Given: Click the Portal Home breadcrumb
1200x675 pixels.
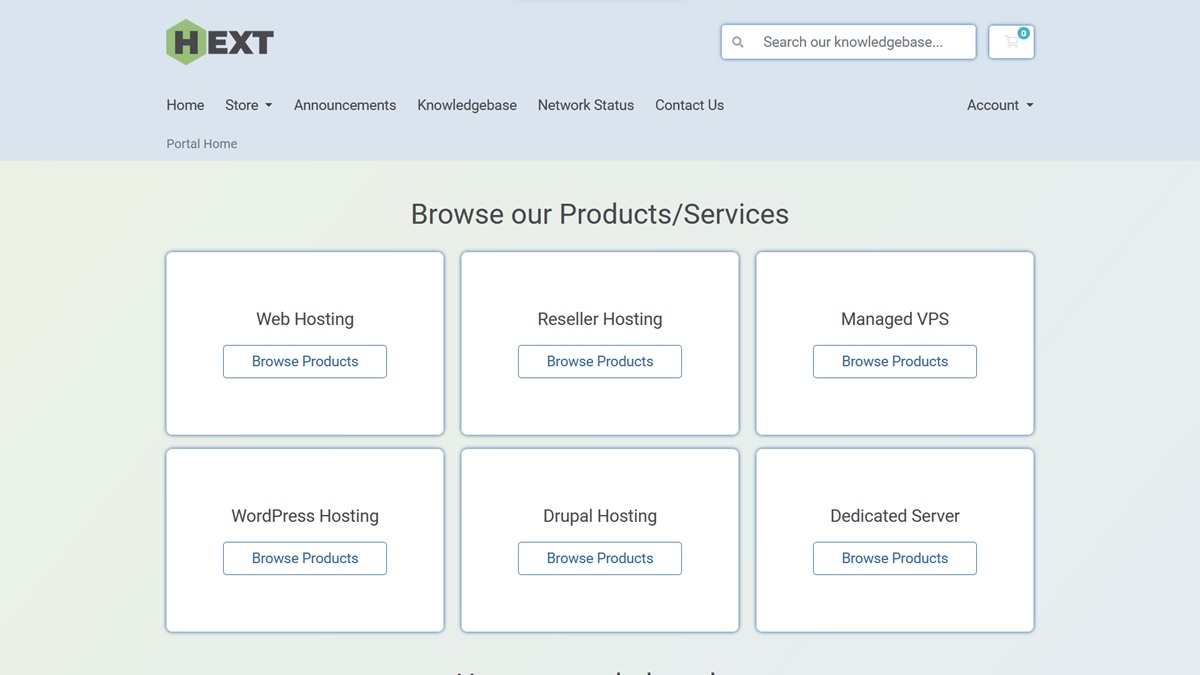Looking at the screenshot, I should point(202,144).
